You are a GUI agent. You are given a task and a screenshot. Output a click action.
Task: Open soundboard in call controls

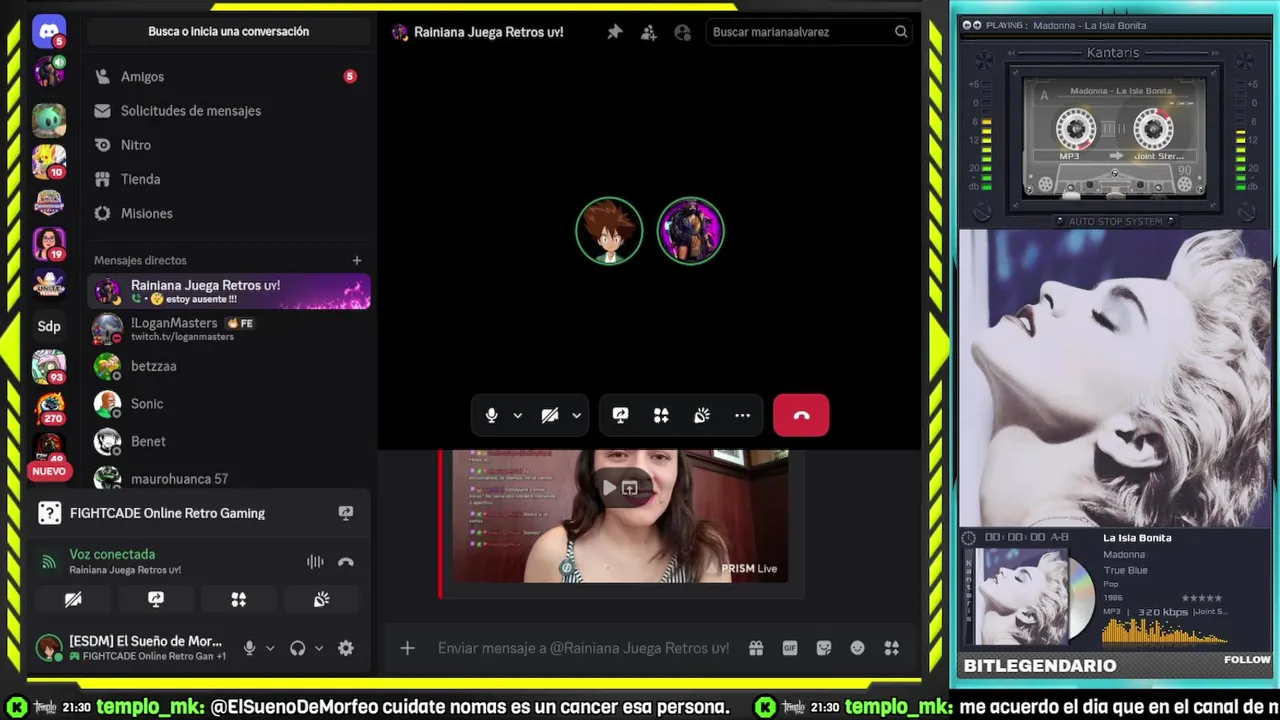[702, 415]
